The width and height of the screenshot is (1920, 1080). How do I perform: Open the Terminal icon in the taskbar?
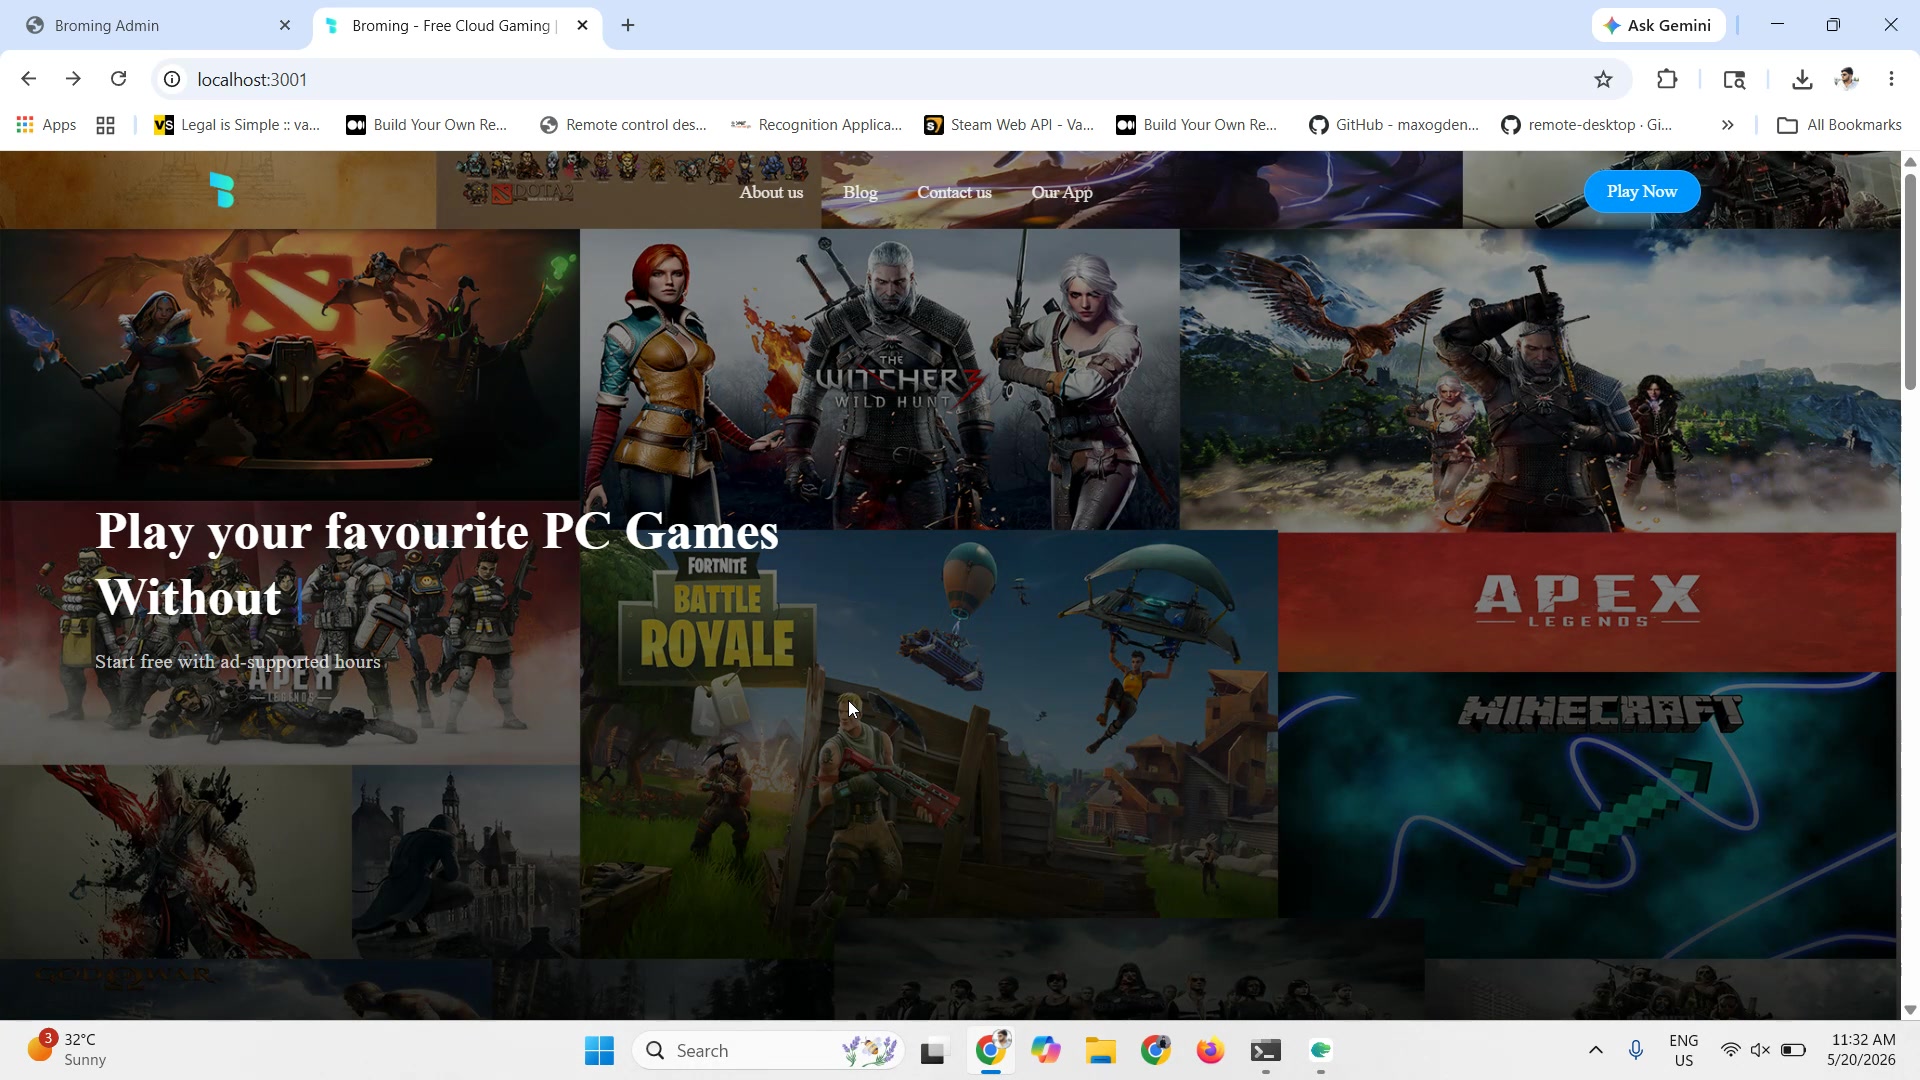[1266, 1051]
